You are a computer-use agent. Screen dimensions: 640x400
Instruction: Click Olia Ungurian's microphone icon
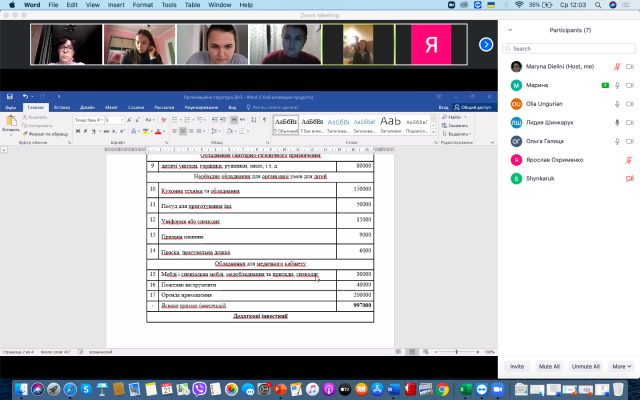(617, 104)
